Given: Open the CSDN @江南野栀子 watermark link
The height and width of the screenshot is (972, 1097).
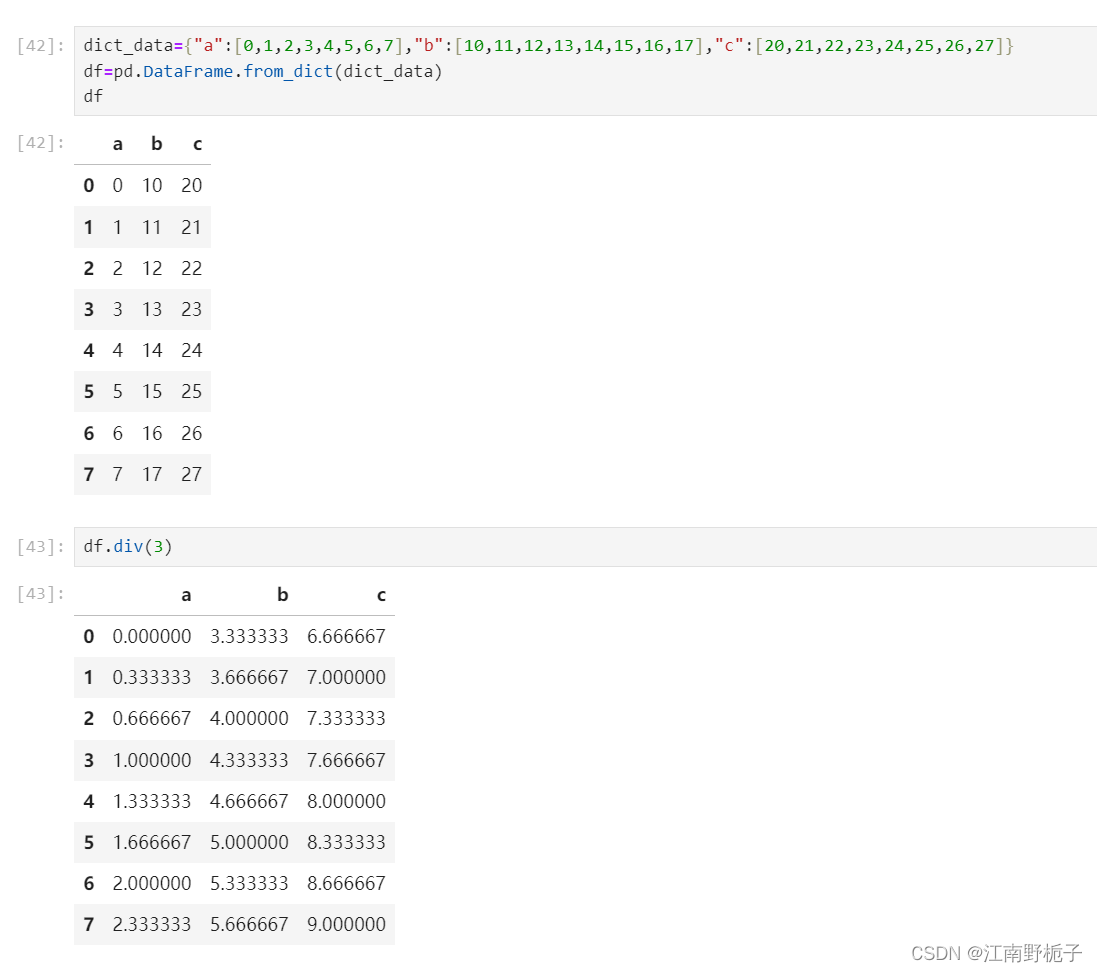Looking at the screenshot, I should pos(1000,953).
